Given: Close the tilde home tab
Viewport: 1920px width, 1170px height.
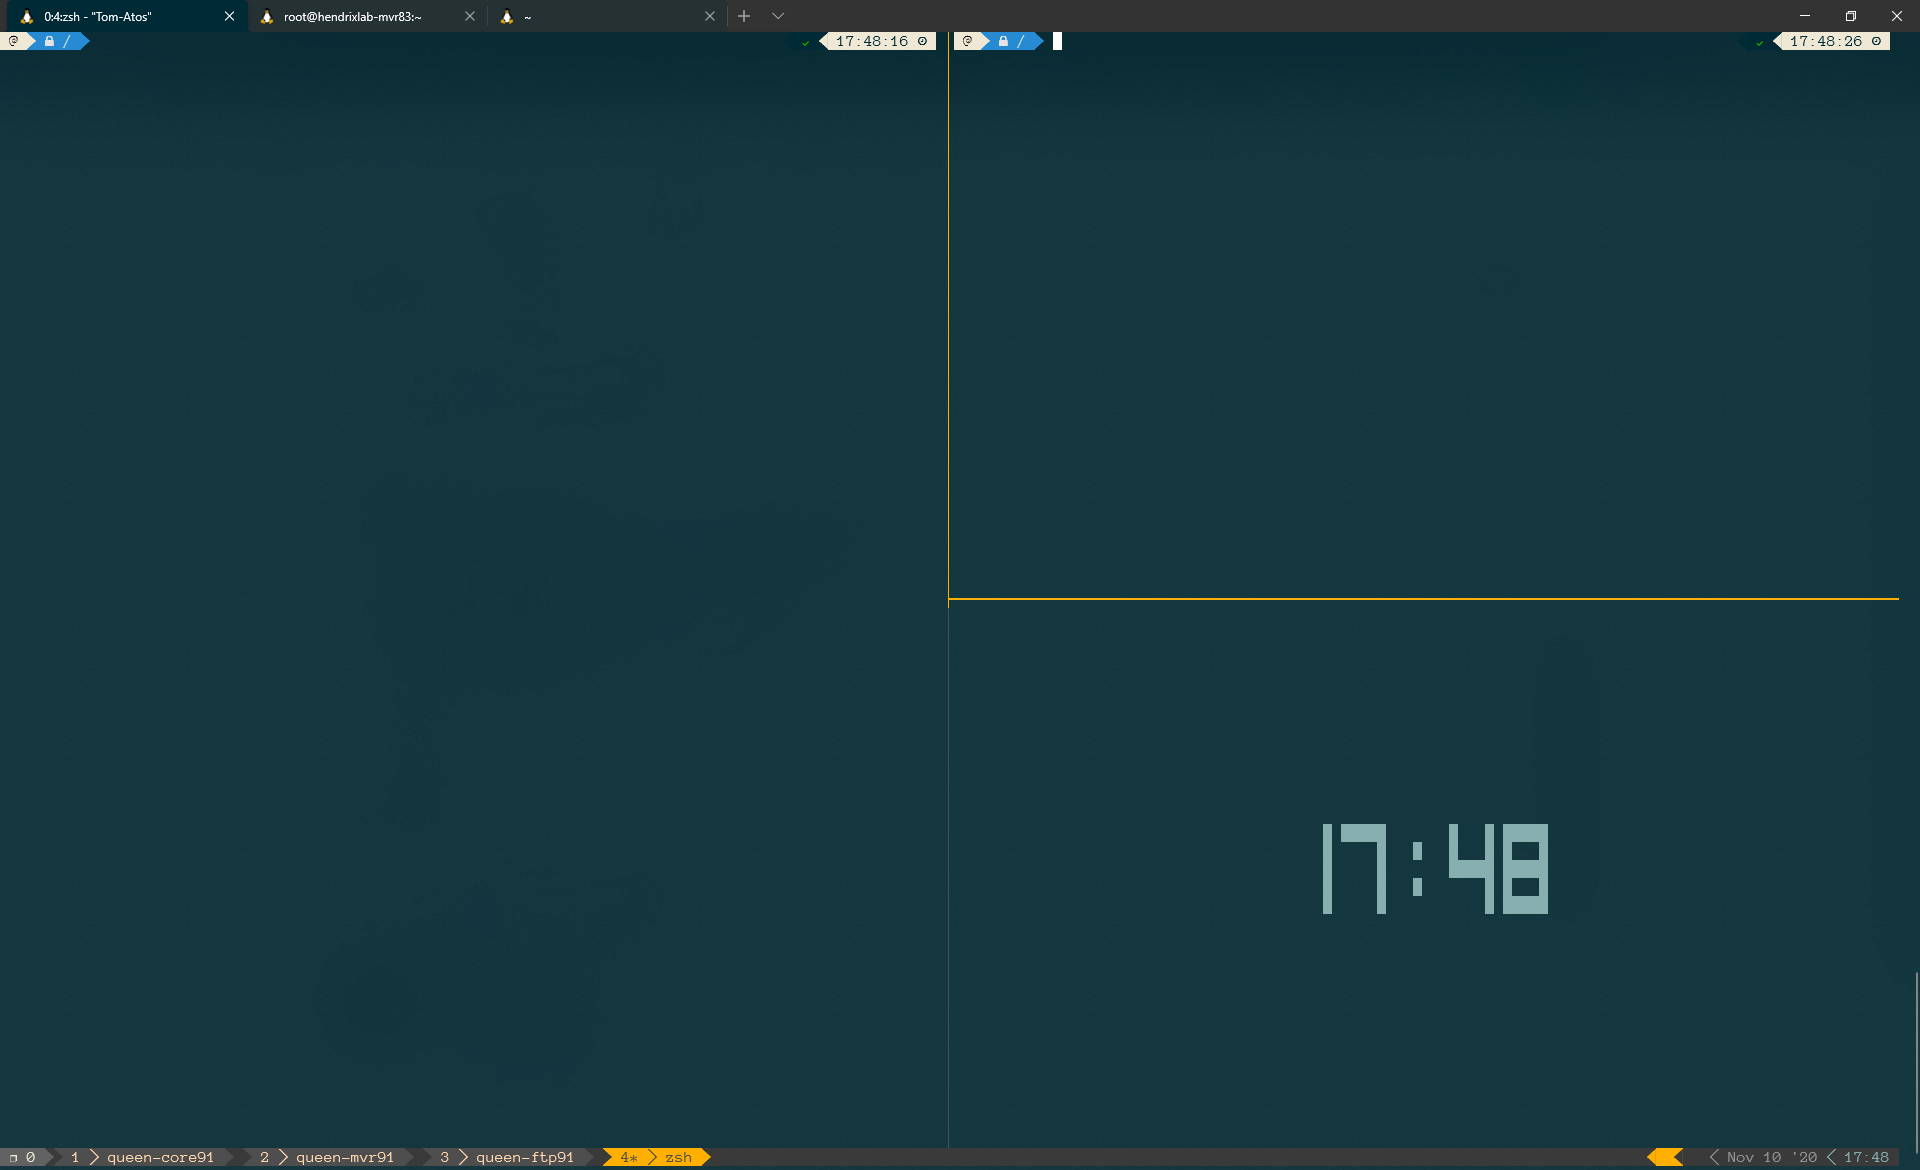Looking at the screenshot, I should tap(709, 16).
